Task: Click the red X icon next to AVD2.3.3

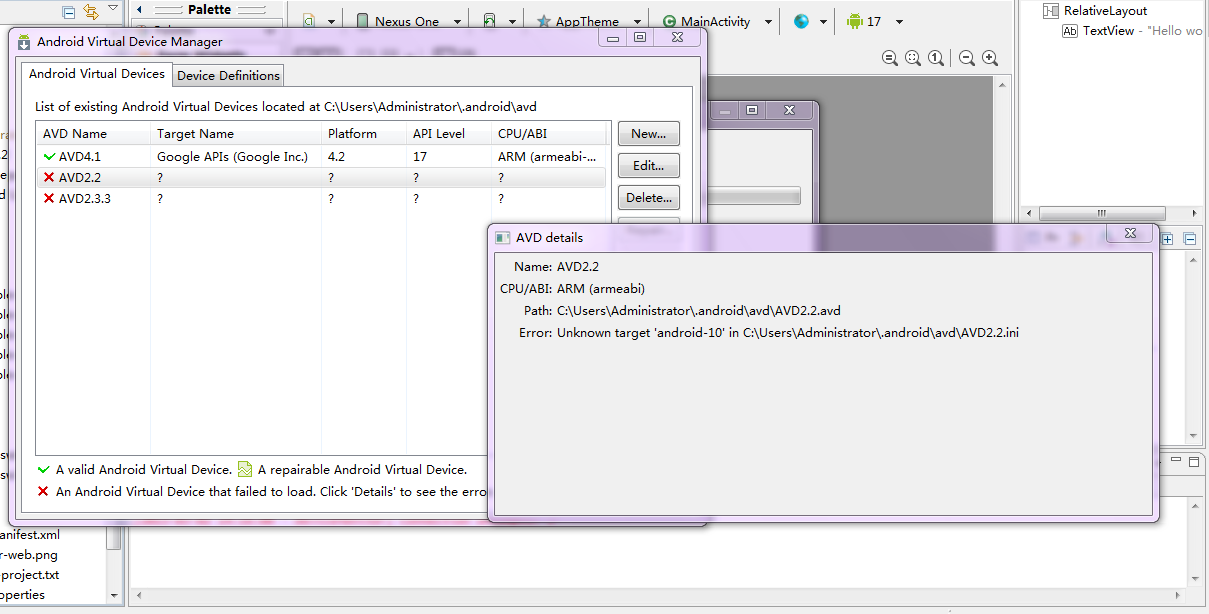Action: (49, 199)
